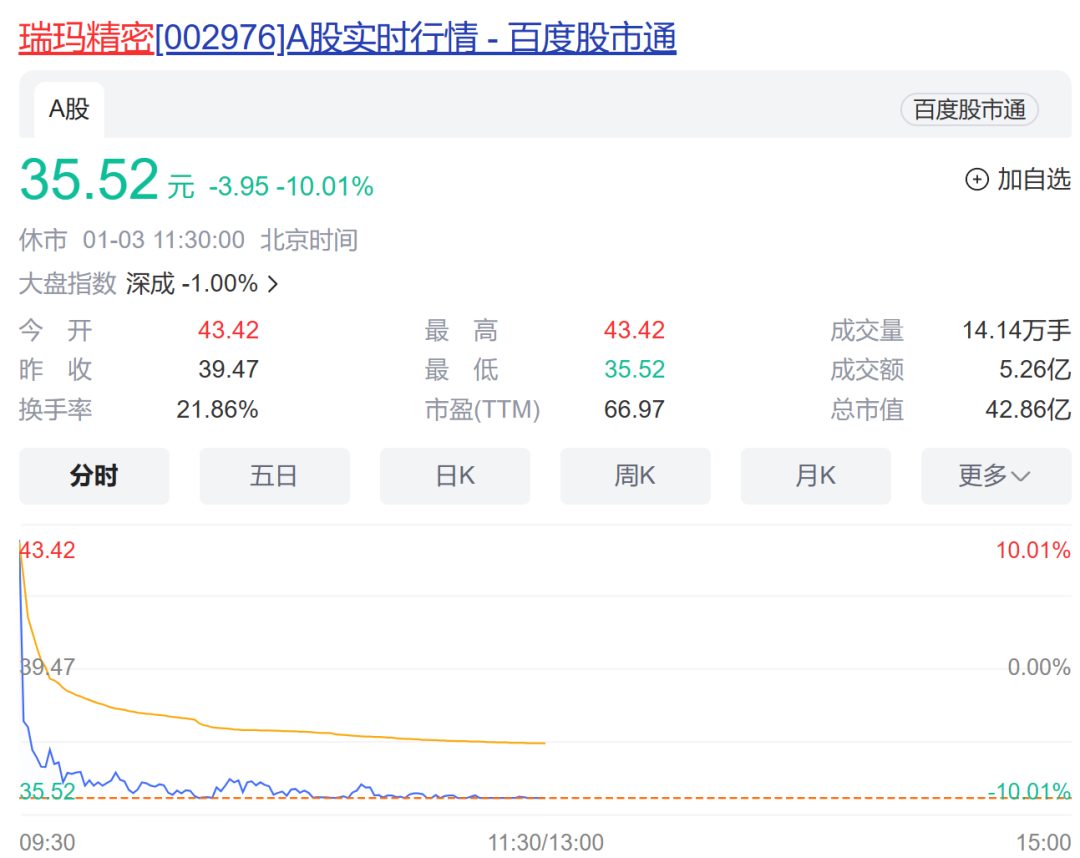Click 今开 value 43.42
Image resolution: width=1080 pixels, height=858 pixels.
tap(228, 331)
